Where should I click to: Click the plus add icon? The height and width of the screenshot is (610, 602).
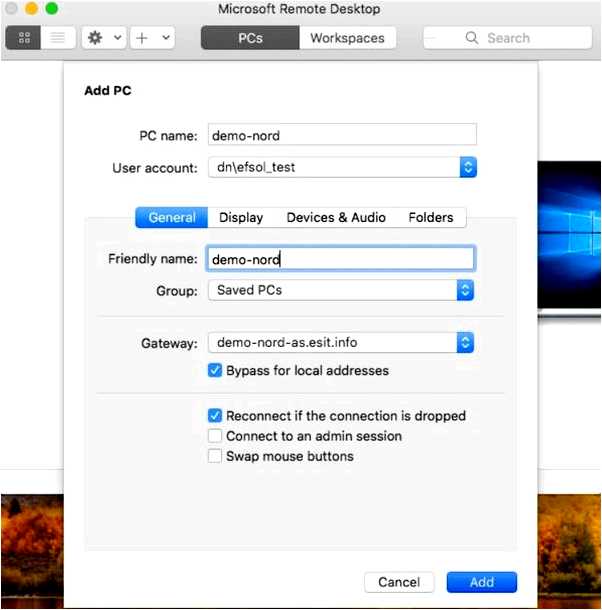point(142,38)
